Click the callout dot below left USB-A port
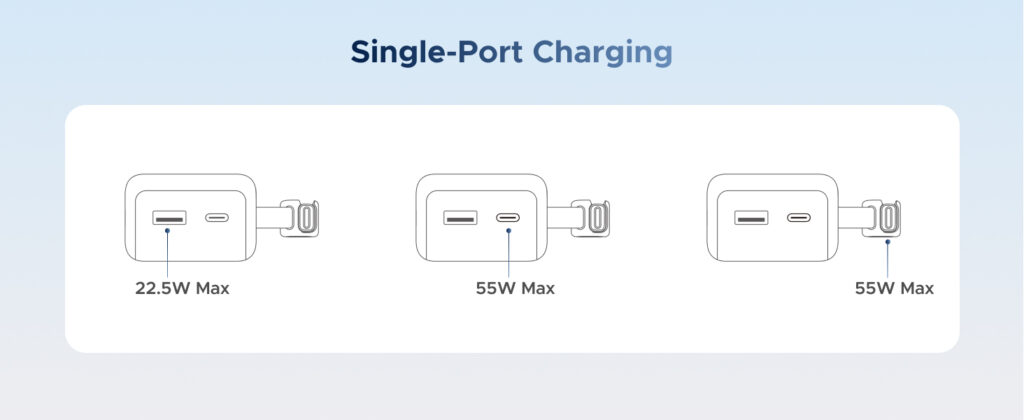The image size is (1024, 420). (168, 231)
